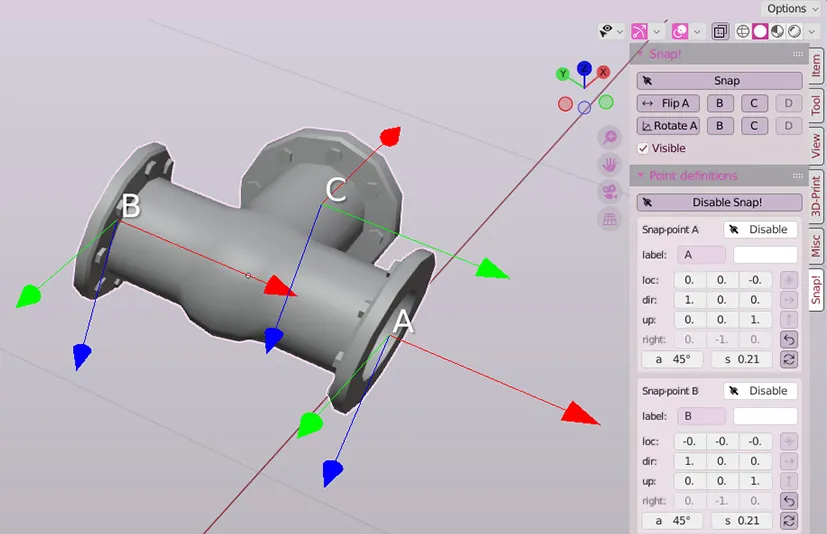Toggle the perspective/orthographic grid icon

point(610,219)
